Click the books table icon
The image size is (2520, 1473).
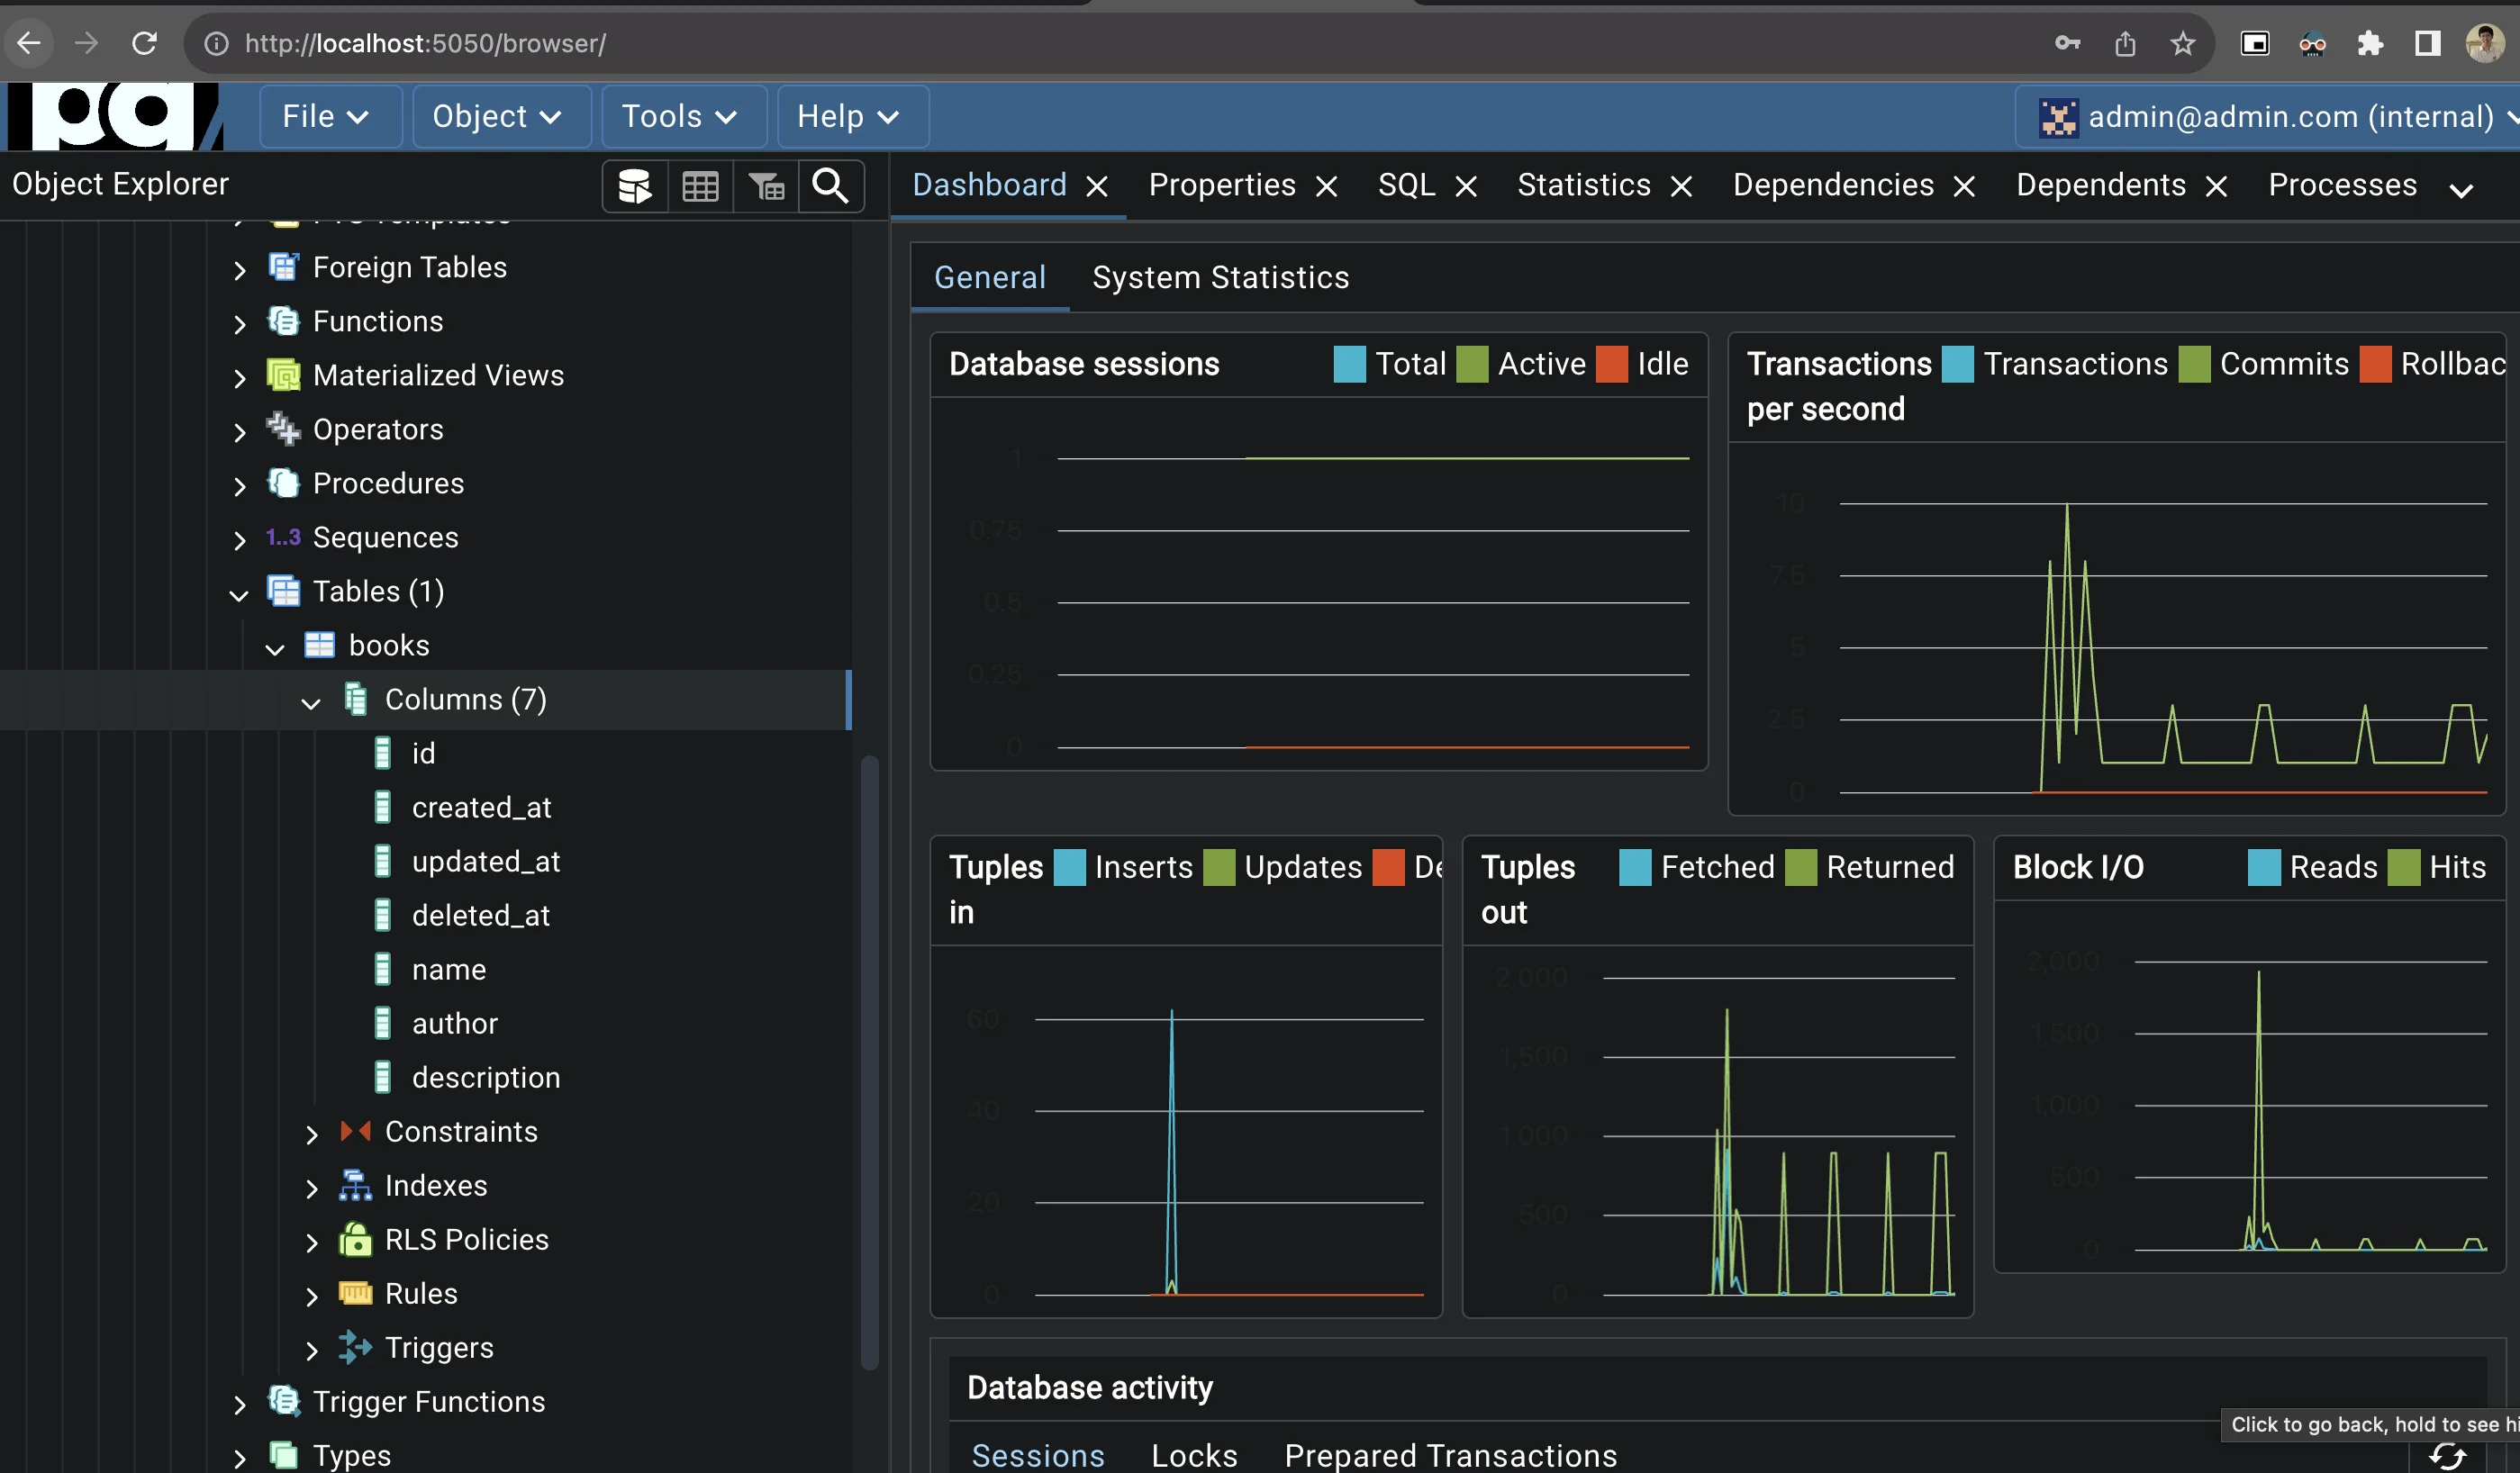pyautogui.click(x=320, y=645)
